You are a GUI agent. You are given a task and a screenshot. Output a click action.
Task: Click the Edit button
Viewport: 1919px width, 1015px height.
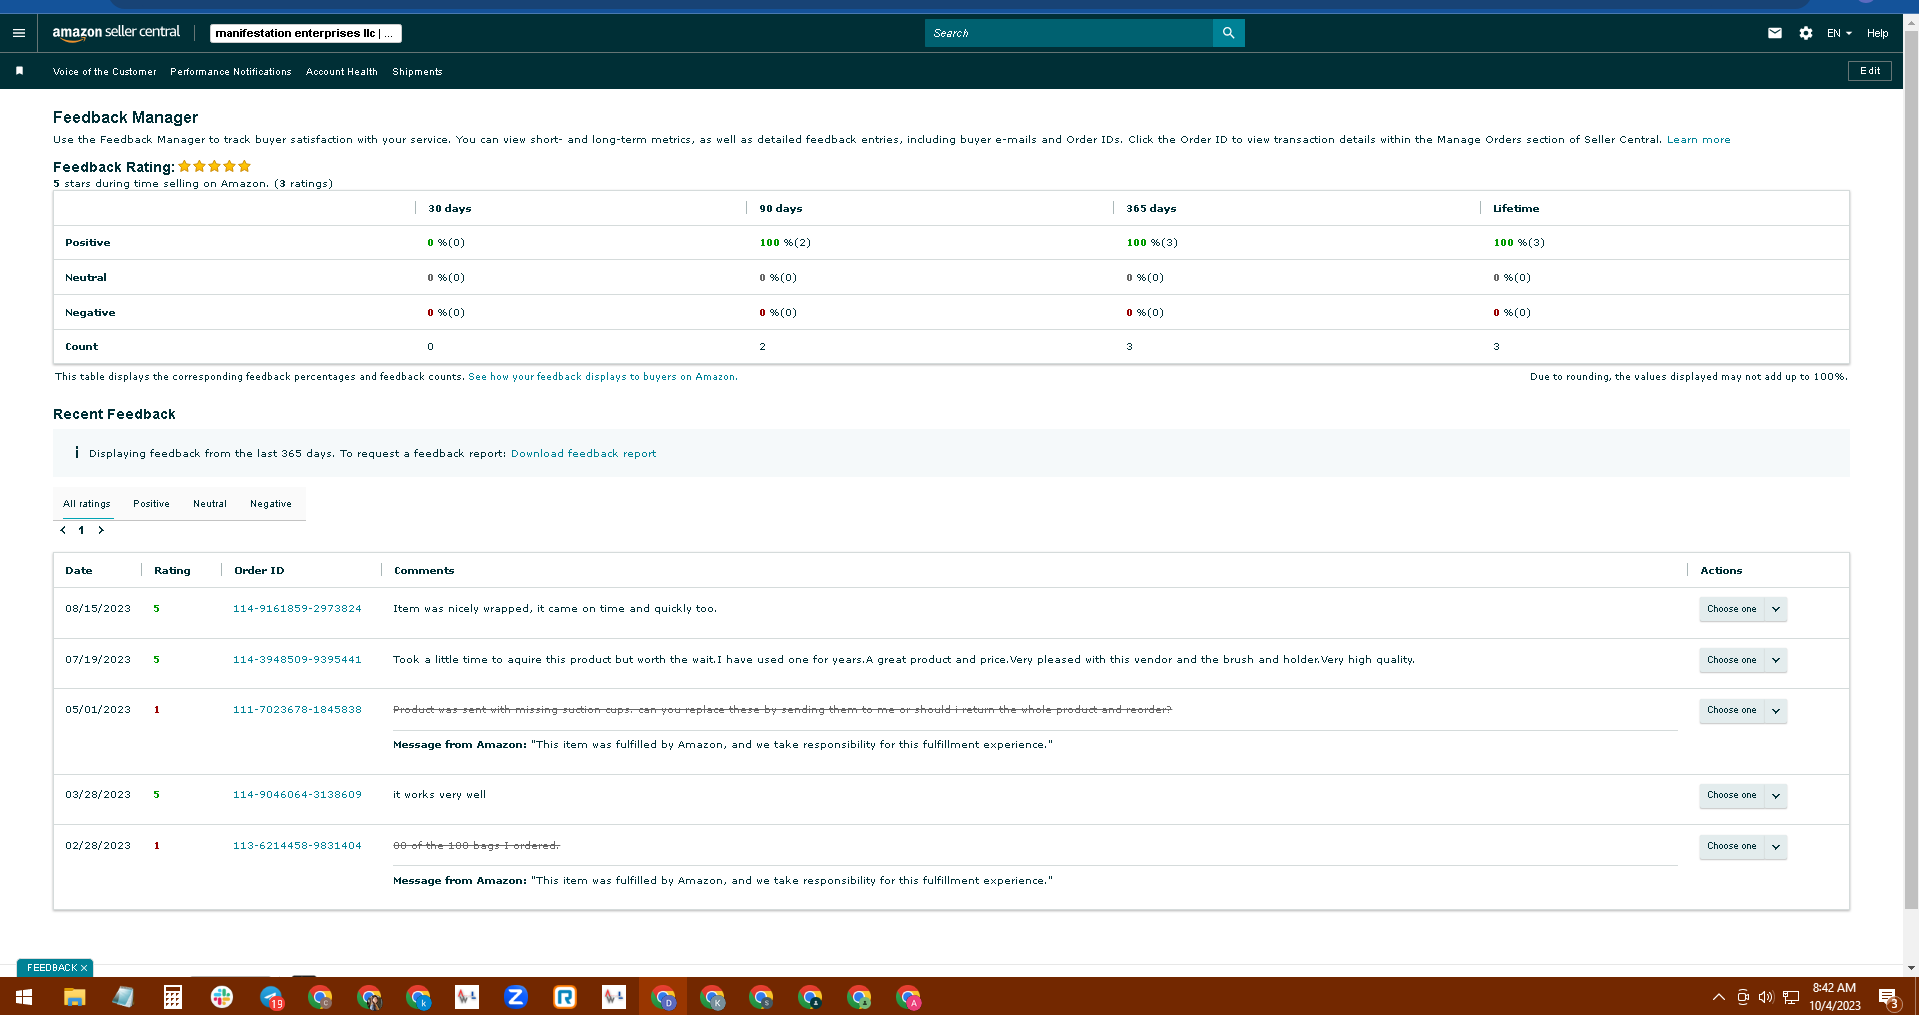(1870, 71)
